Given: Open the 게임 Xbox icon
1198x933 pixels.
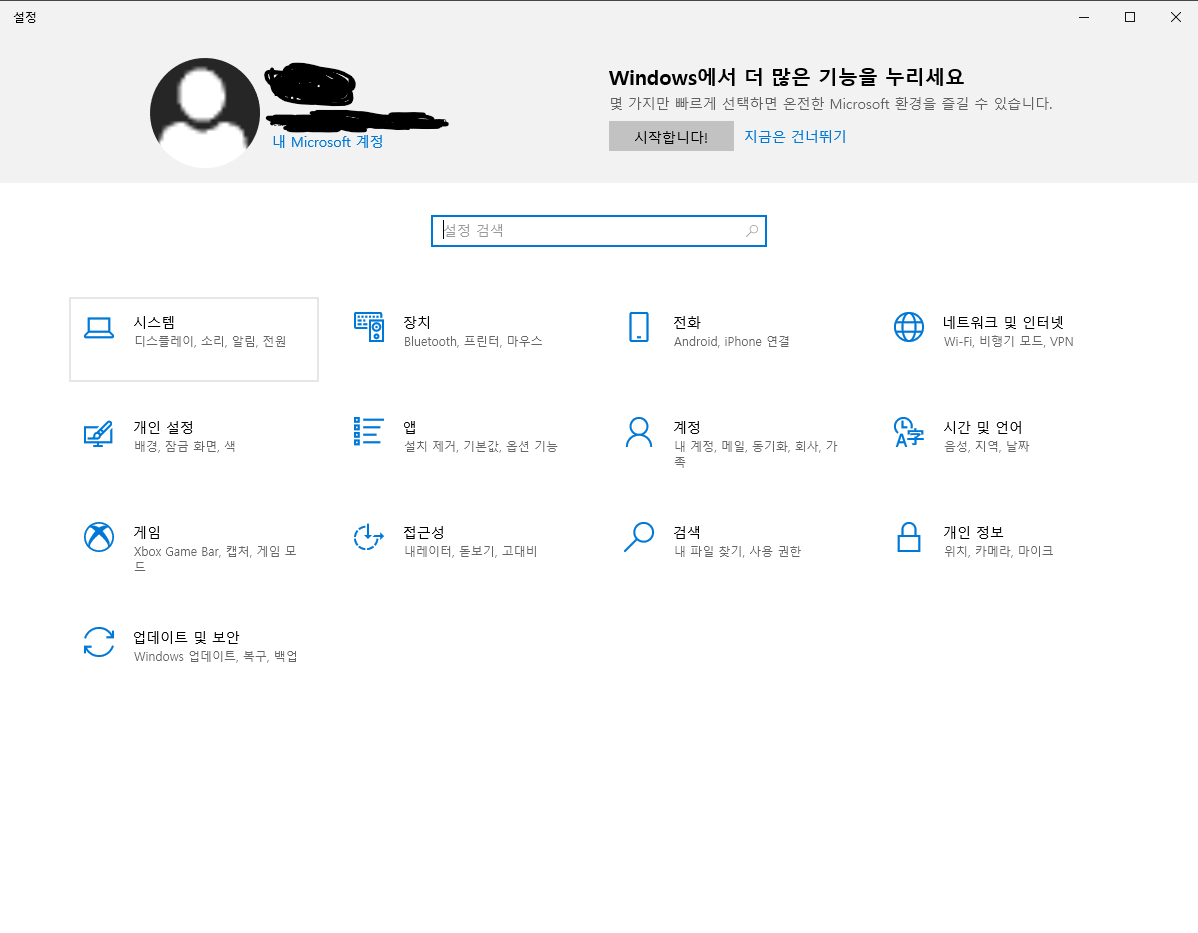Looking at the screenshot, I should pos(99,536).
